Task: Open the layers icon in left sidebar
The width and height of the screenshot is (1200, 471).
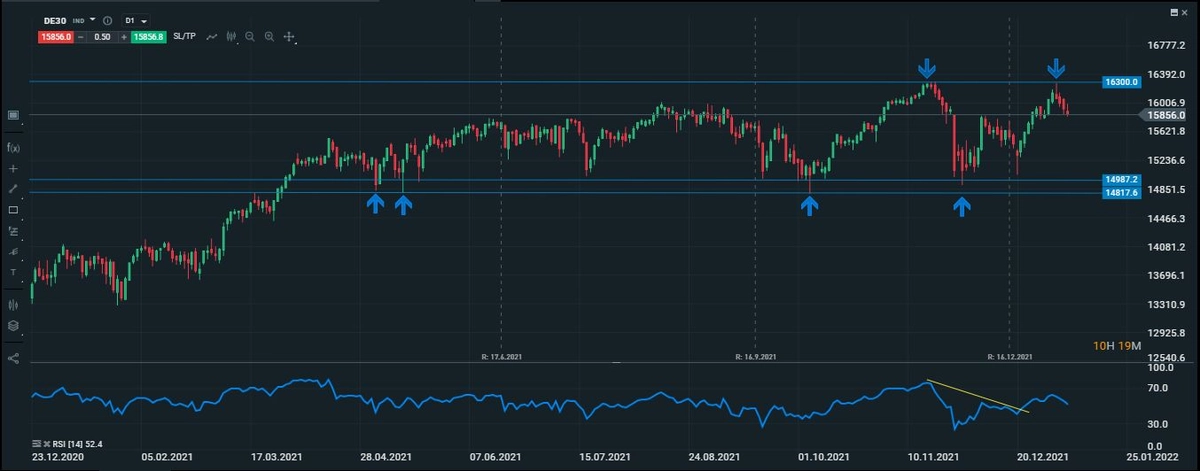Action: tap(13, 325)
